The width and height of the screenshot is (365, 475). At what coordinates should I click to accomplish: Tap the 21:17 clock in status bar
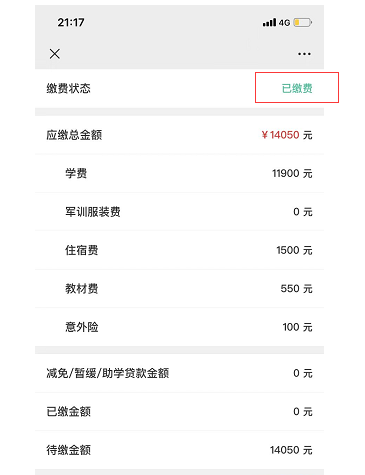(71, 22)
